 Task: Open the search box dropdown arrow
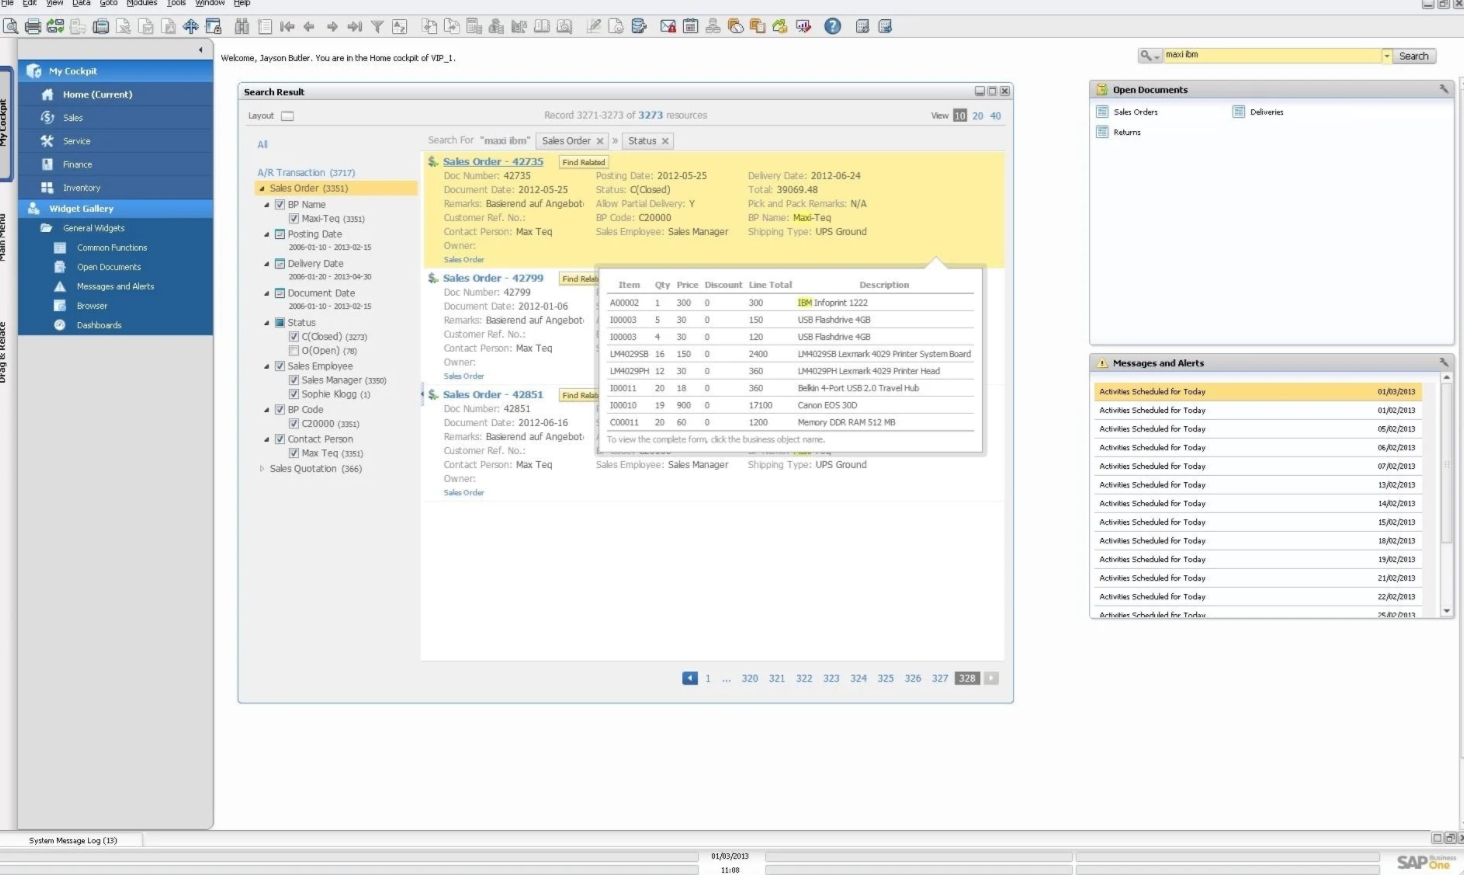[x=1386, y=56]
